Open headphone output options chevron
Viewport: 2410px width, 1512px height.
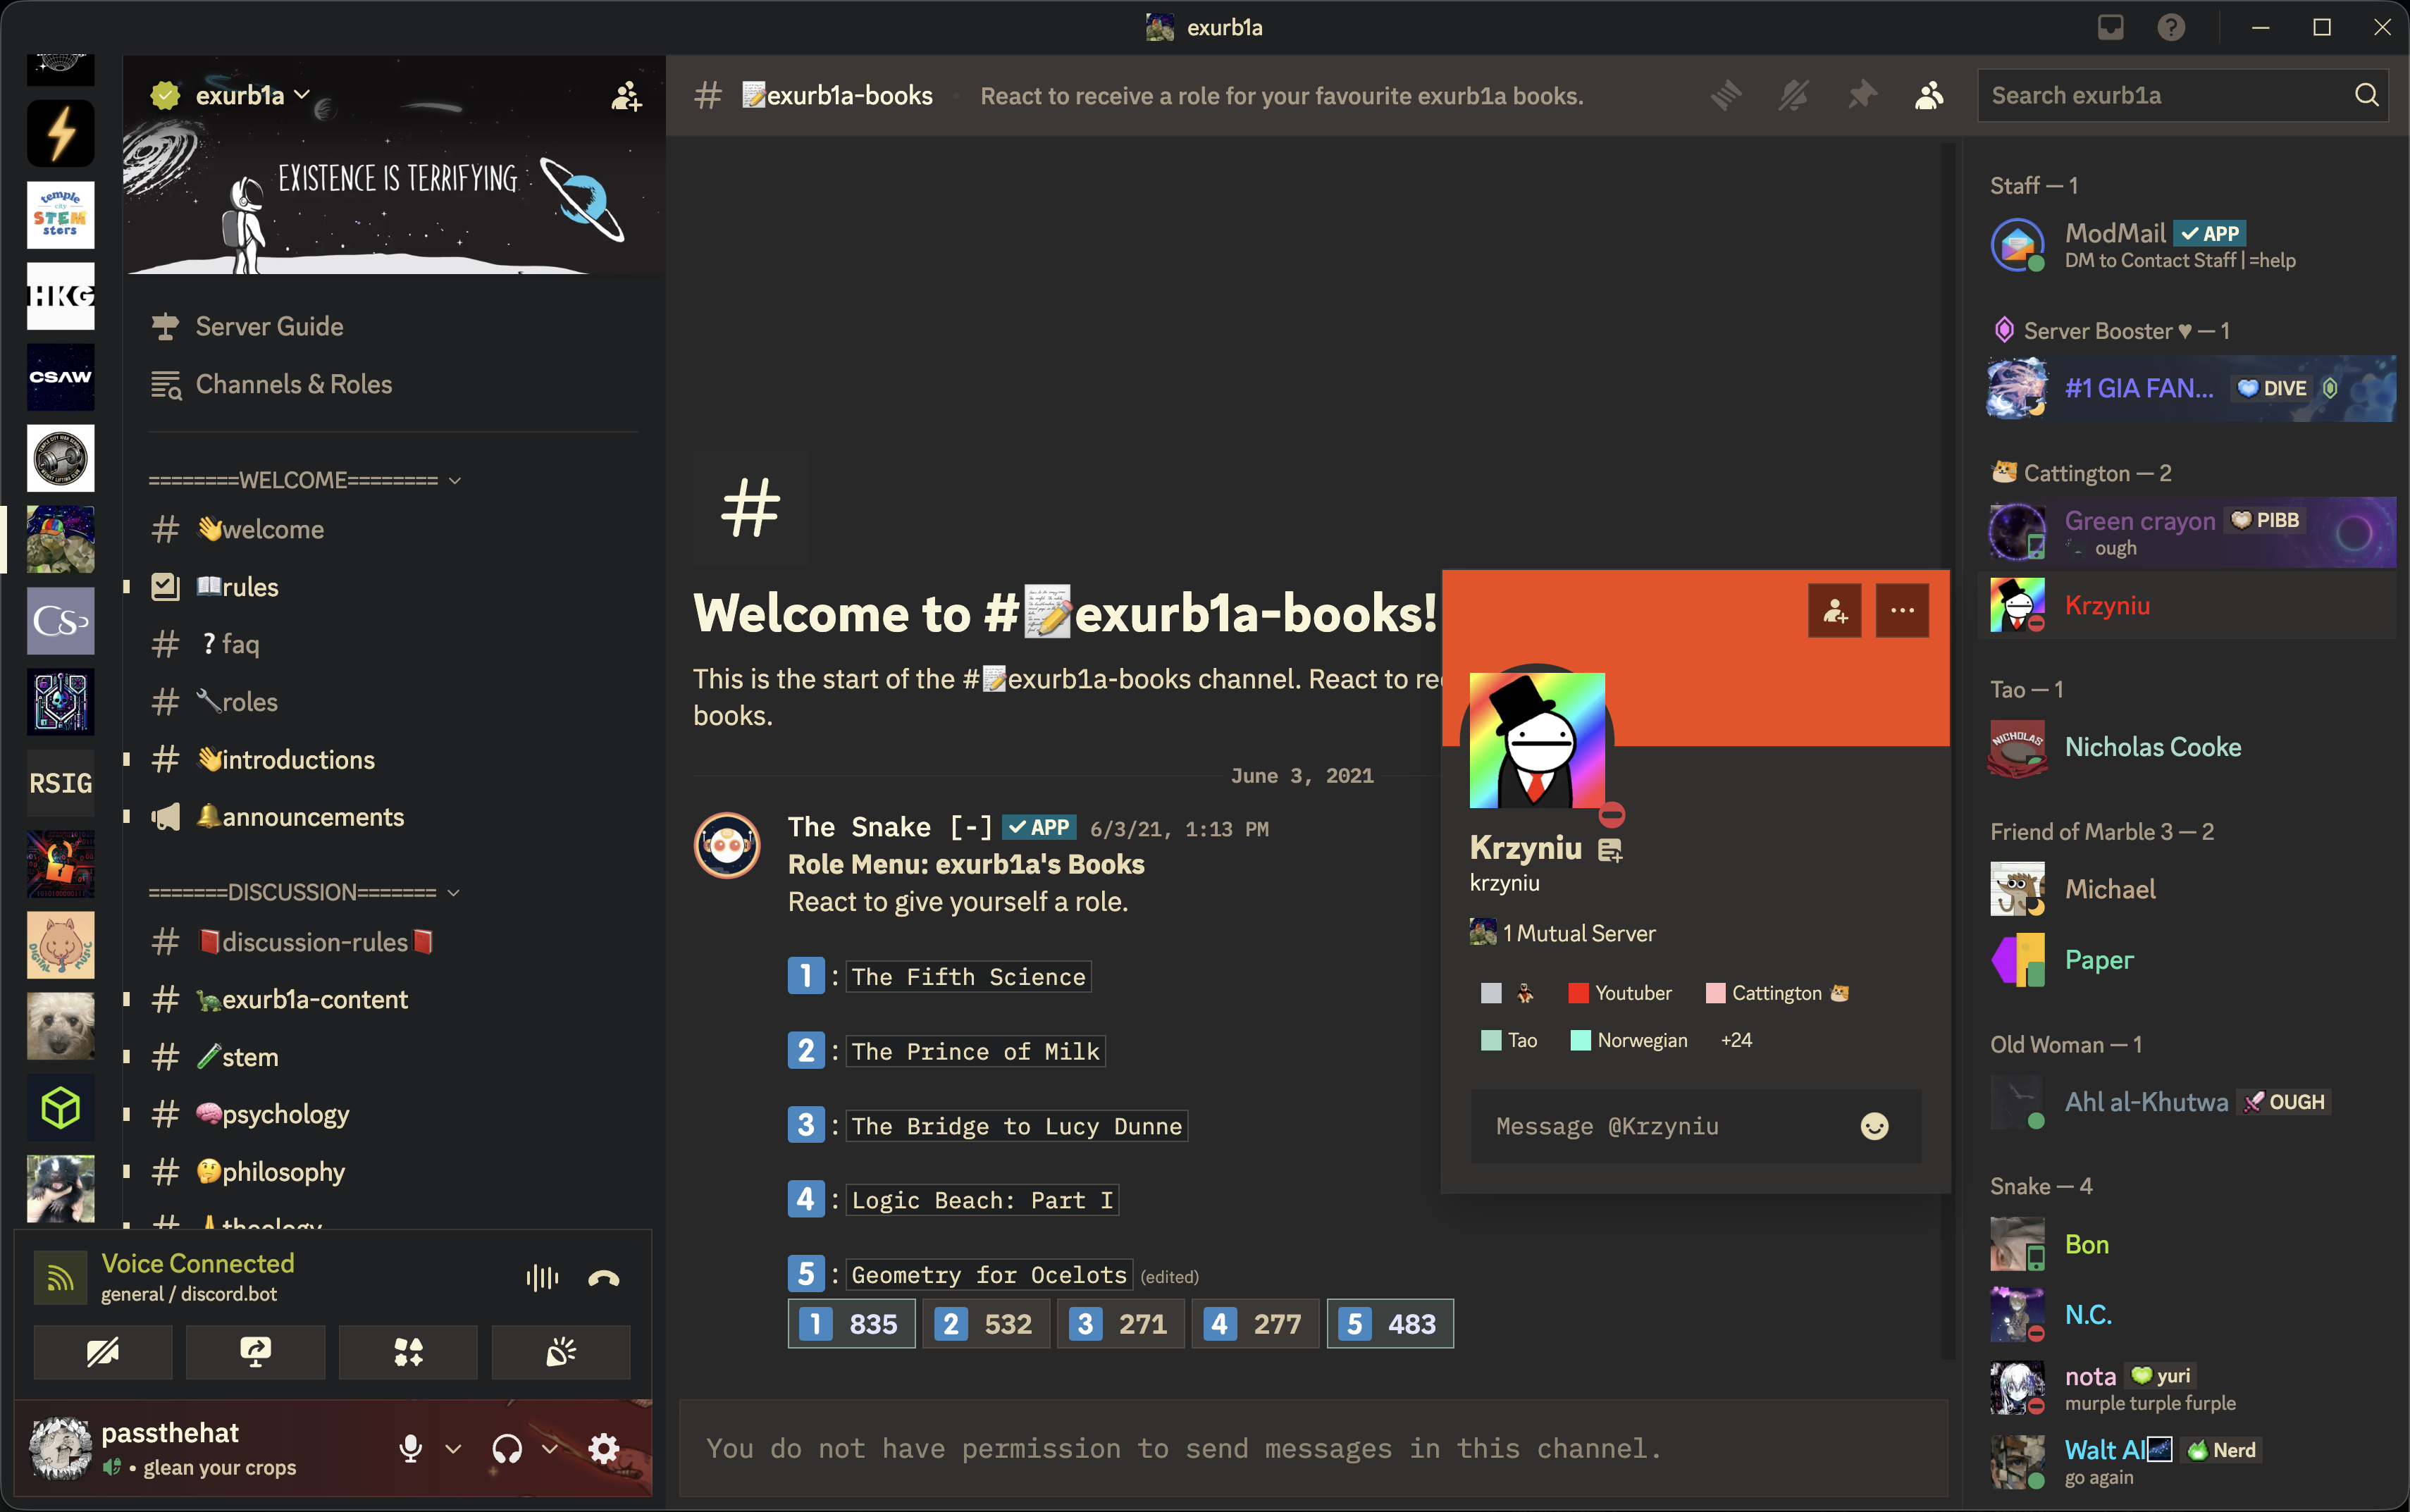coord(550,1448)
